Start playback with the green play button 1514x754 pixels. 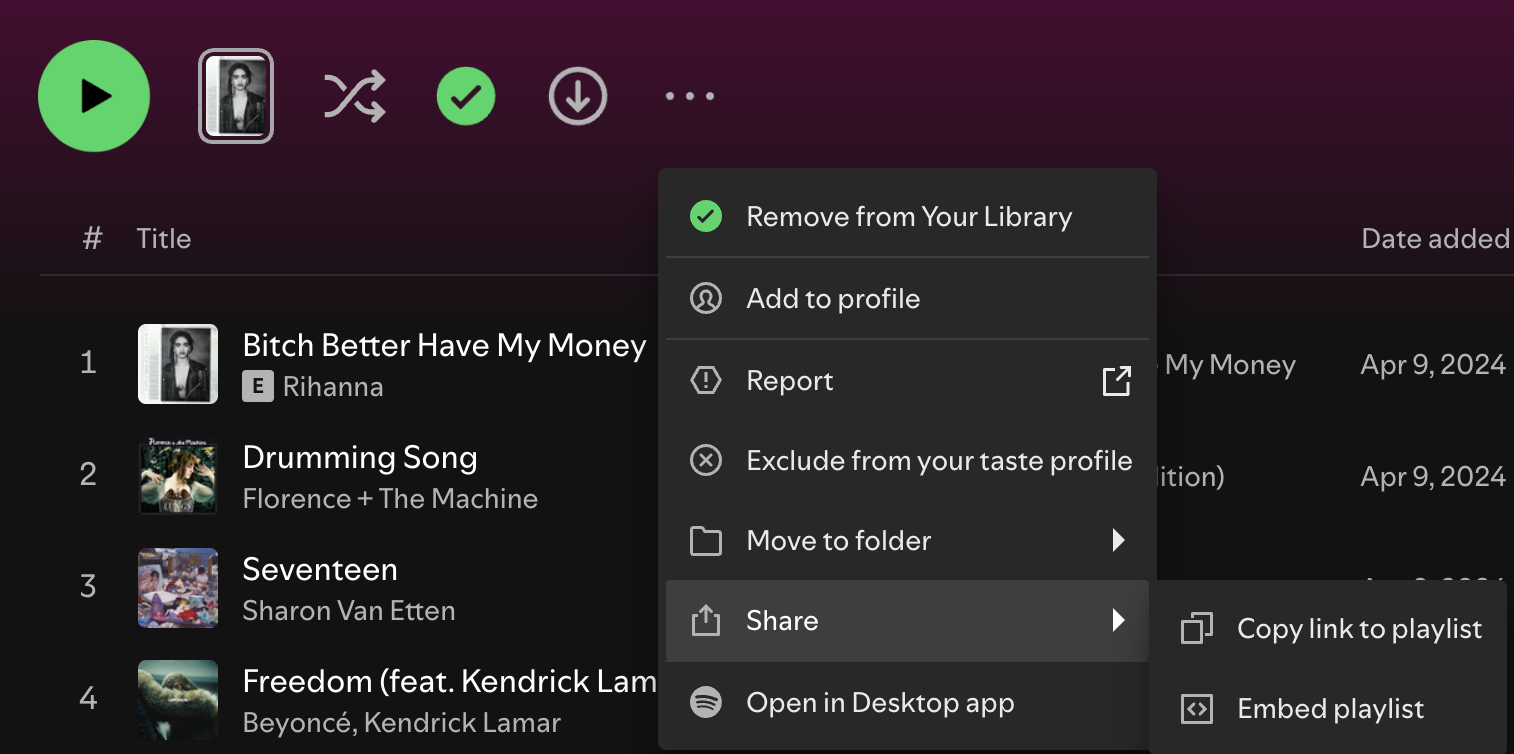tap(94, 96)
